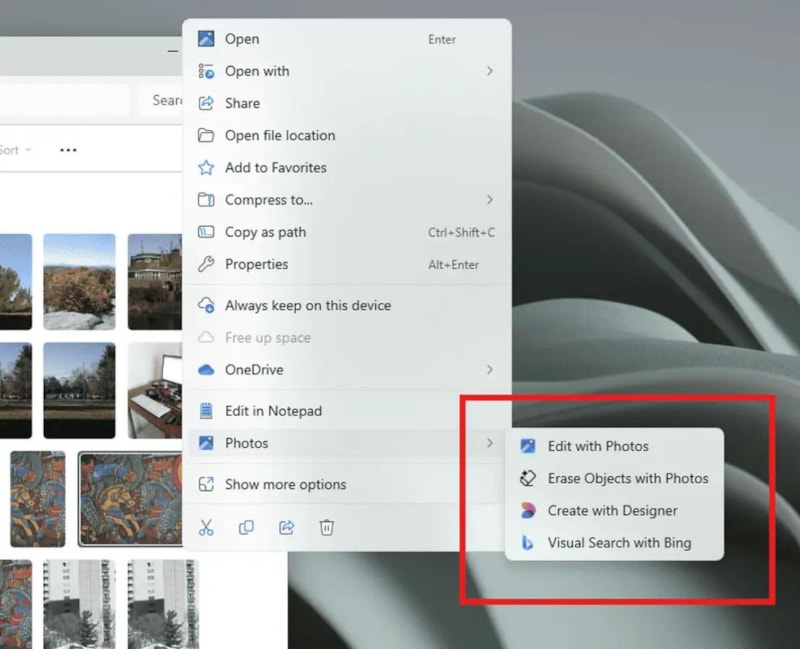Open the Sort dropdown
Viewport: 800px width, 649px height.
pos(14,150)
